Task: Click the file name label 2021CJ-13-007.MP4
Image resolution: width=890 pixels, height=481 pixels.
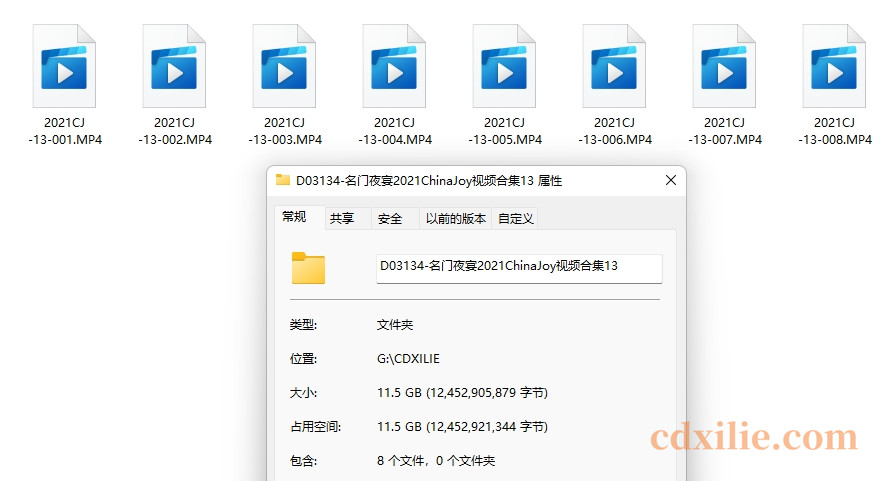Action: (725, 131)
